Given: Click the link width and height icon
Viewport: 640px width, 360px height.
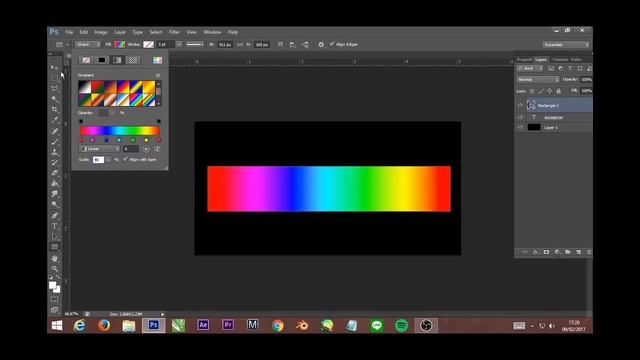Looking at the screenshot, I should pos(240,44).
